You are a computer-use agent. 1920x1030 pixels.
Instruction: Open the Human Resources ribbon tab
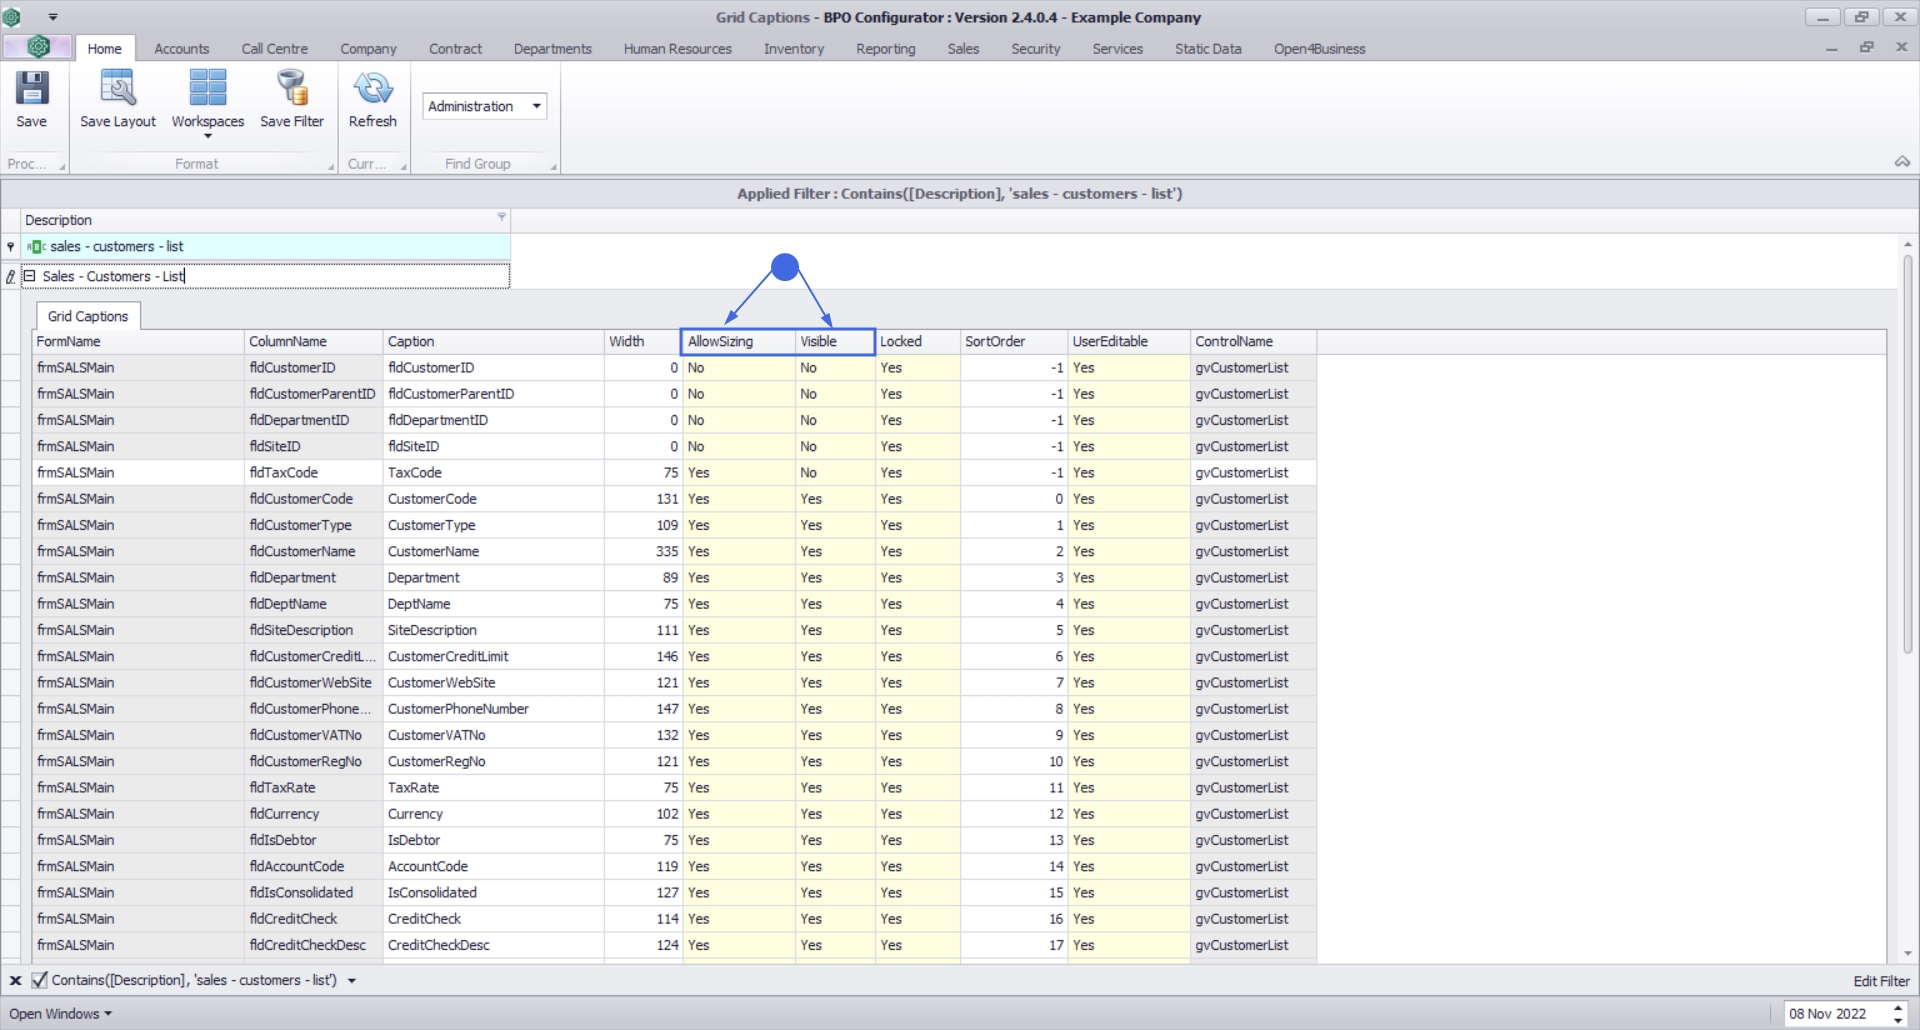677,49
